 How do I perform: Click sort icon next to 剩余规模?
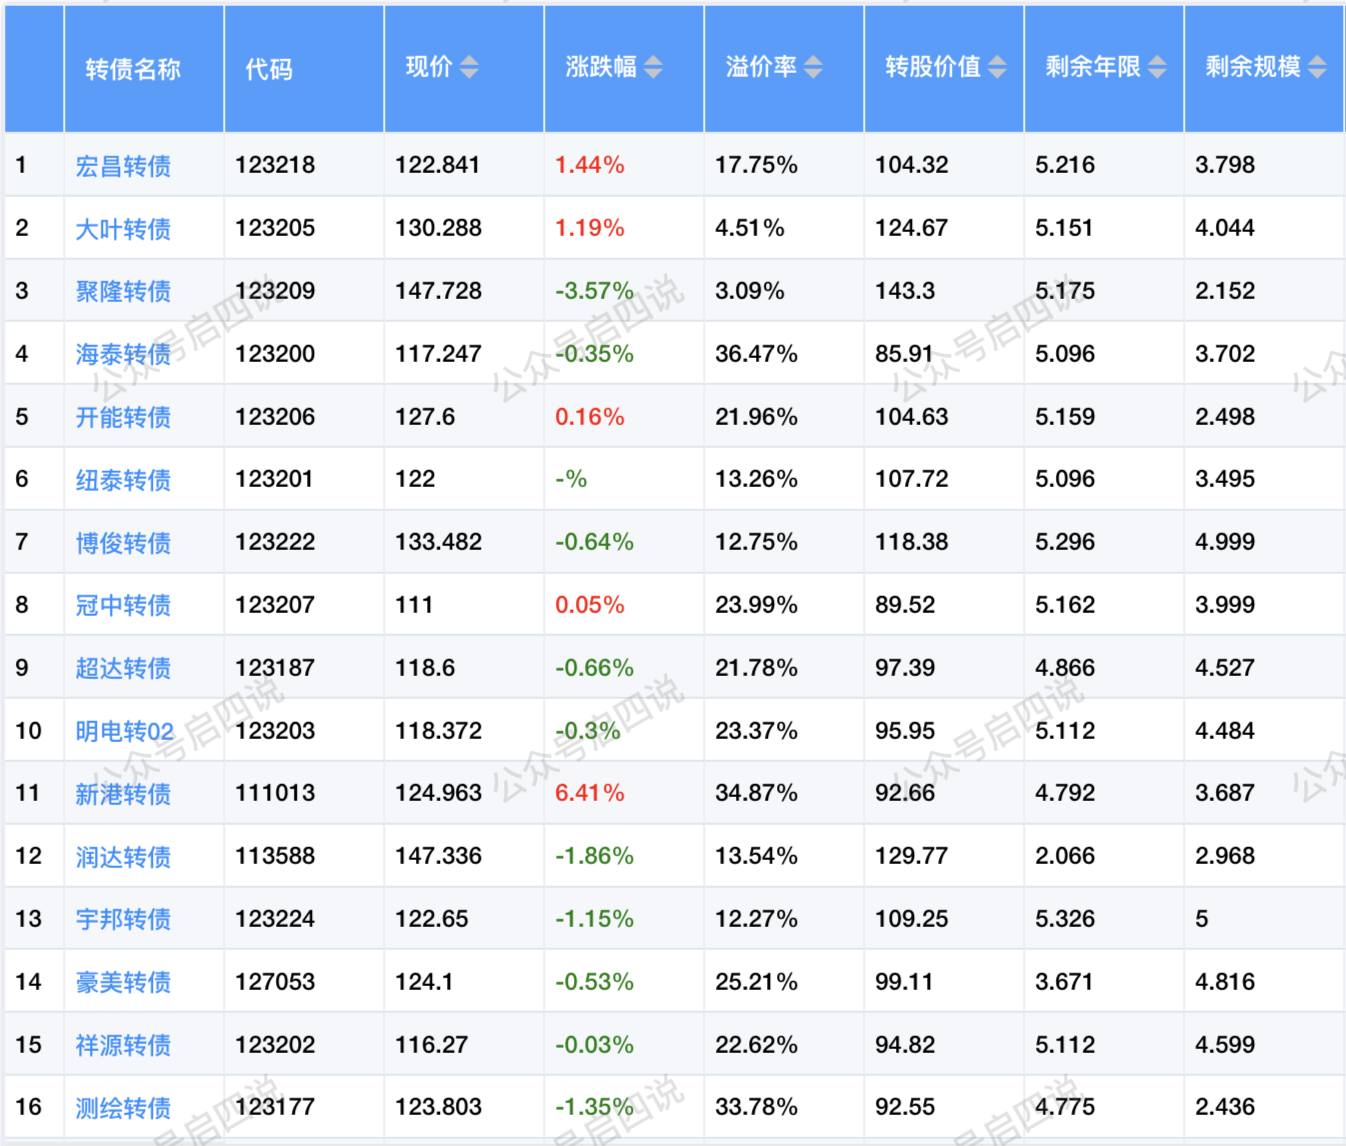point(1317,67)
